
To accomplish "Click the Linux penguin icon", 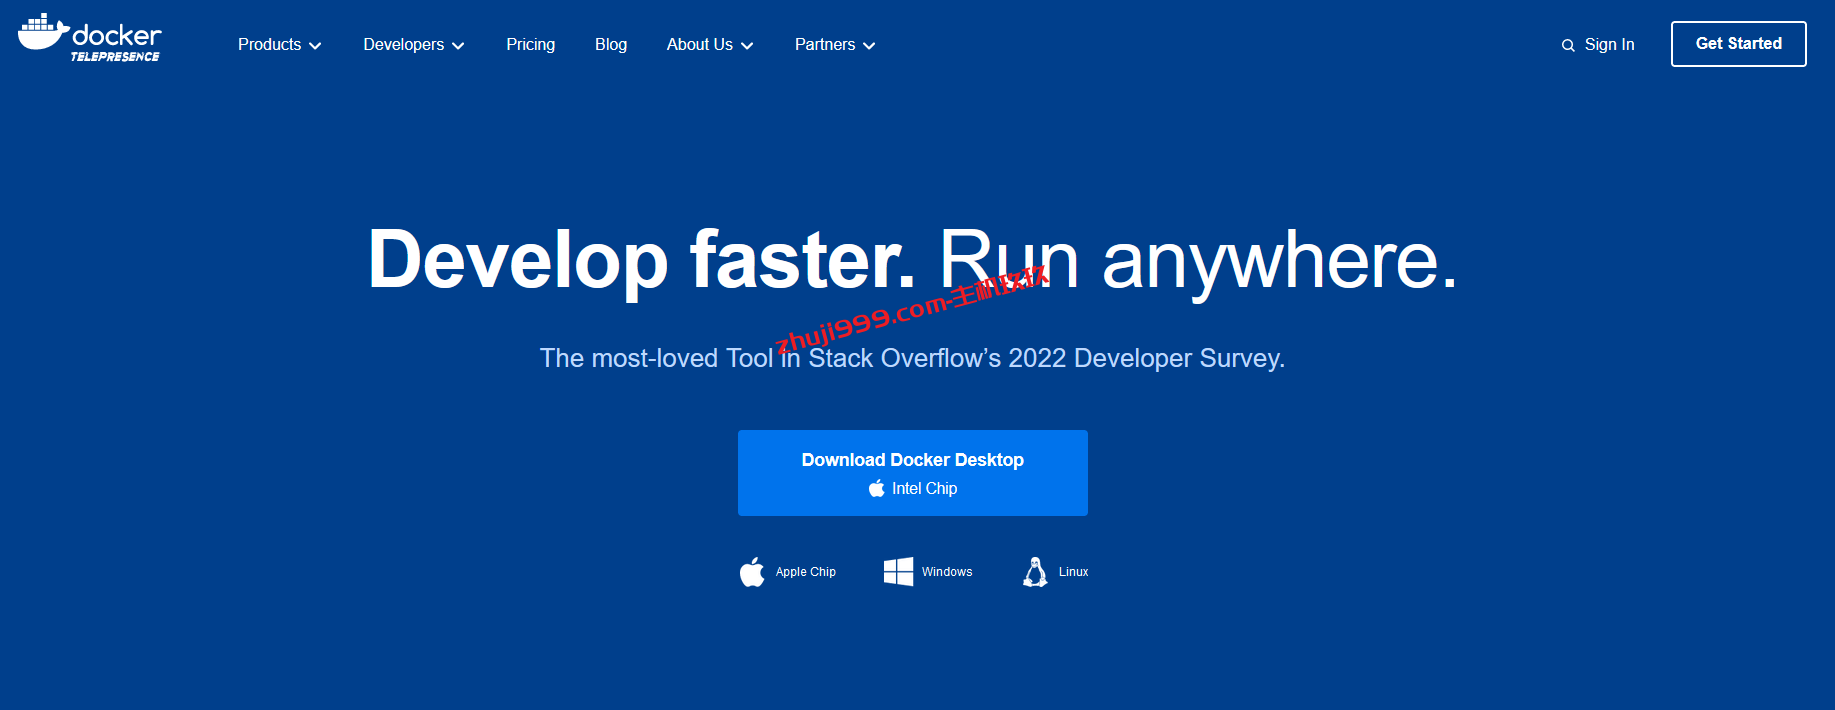I will [1035, 572].
